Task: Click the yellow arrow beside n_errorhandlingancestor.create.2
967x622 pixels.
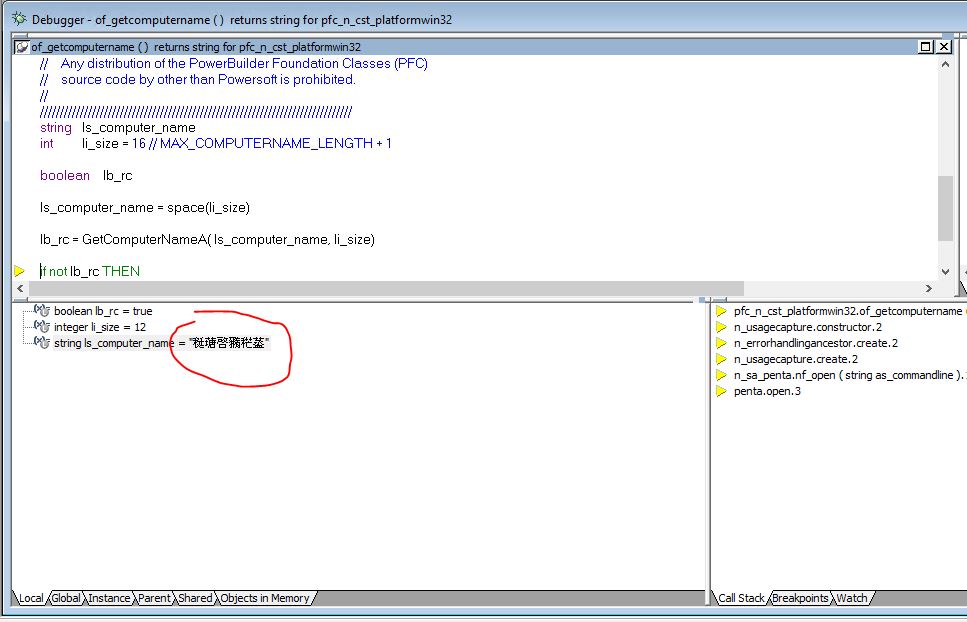Action: [x=720, y=343]
